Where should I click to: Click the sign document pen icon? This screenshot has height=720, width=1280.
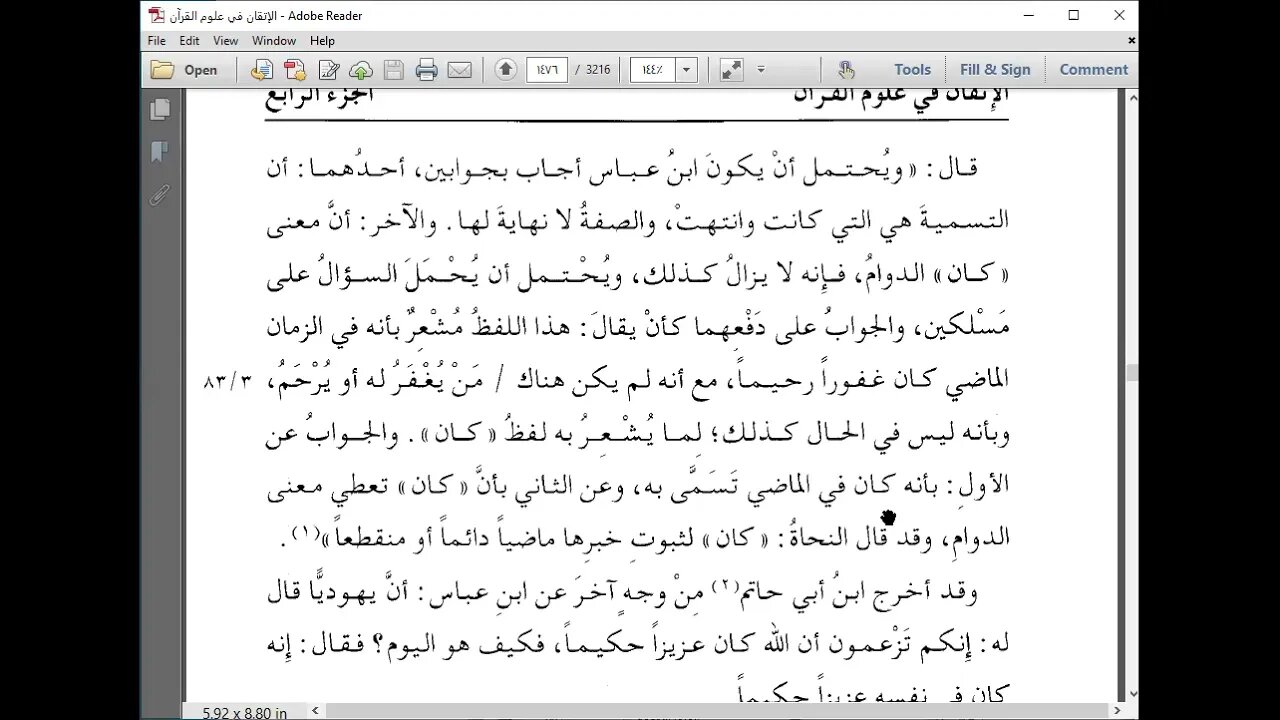point(329,70)
